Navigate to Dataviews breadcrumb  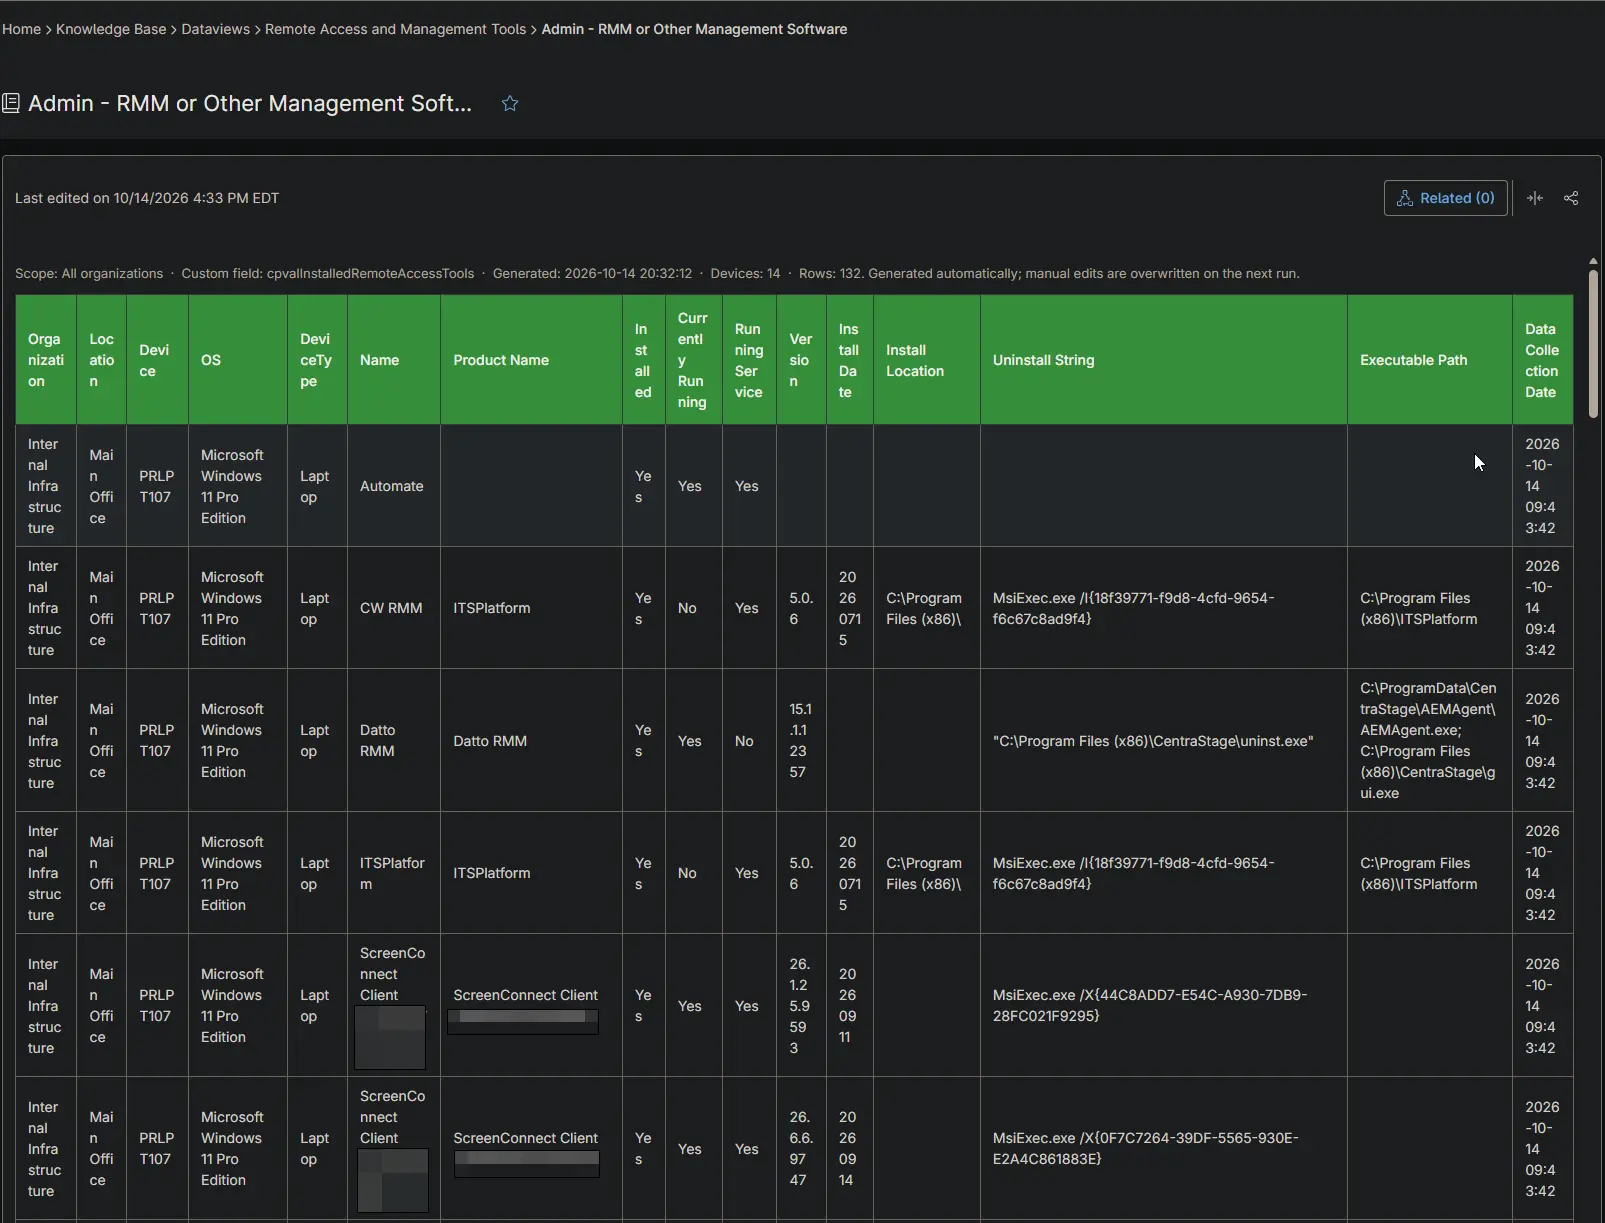pyautogui.click(x=216, y=29)
